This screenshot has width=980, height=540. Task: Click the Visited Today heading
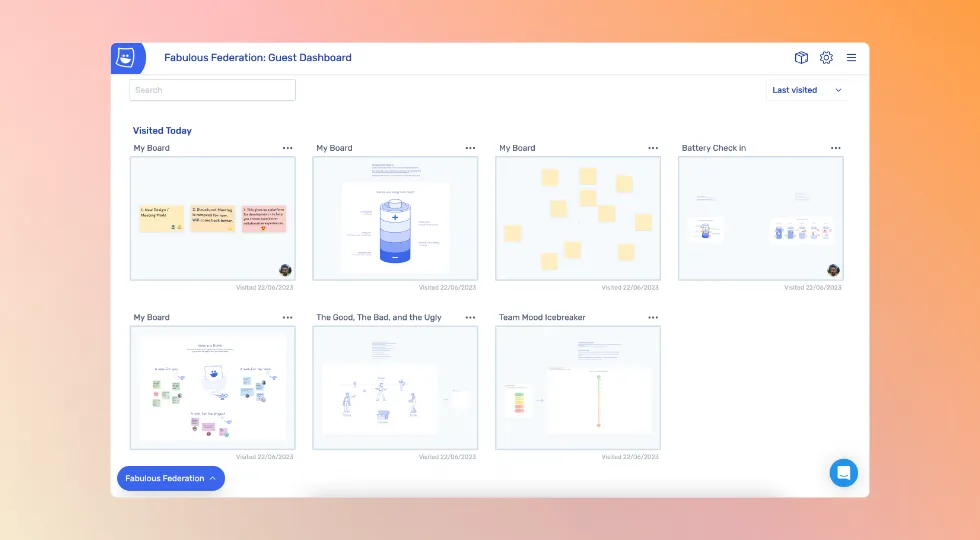[162, 131]
